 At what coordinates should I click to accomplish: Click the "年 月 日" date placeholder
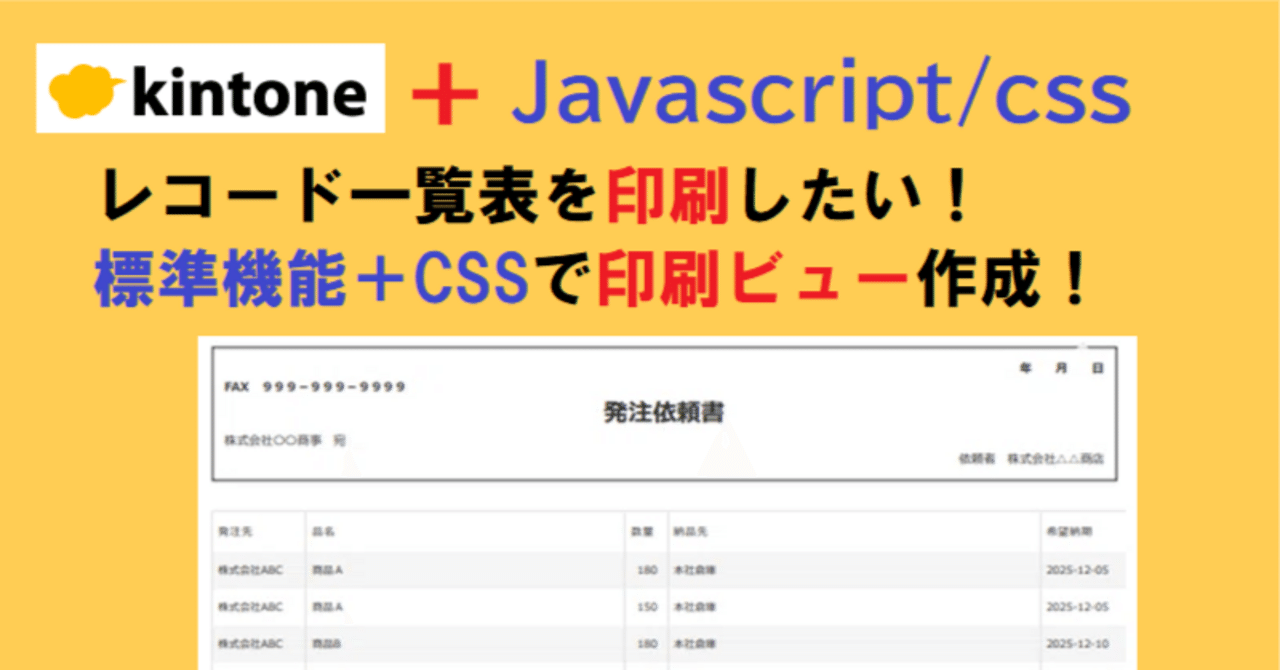pos(1061,369)
